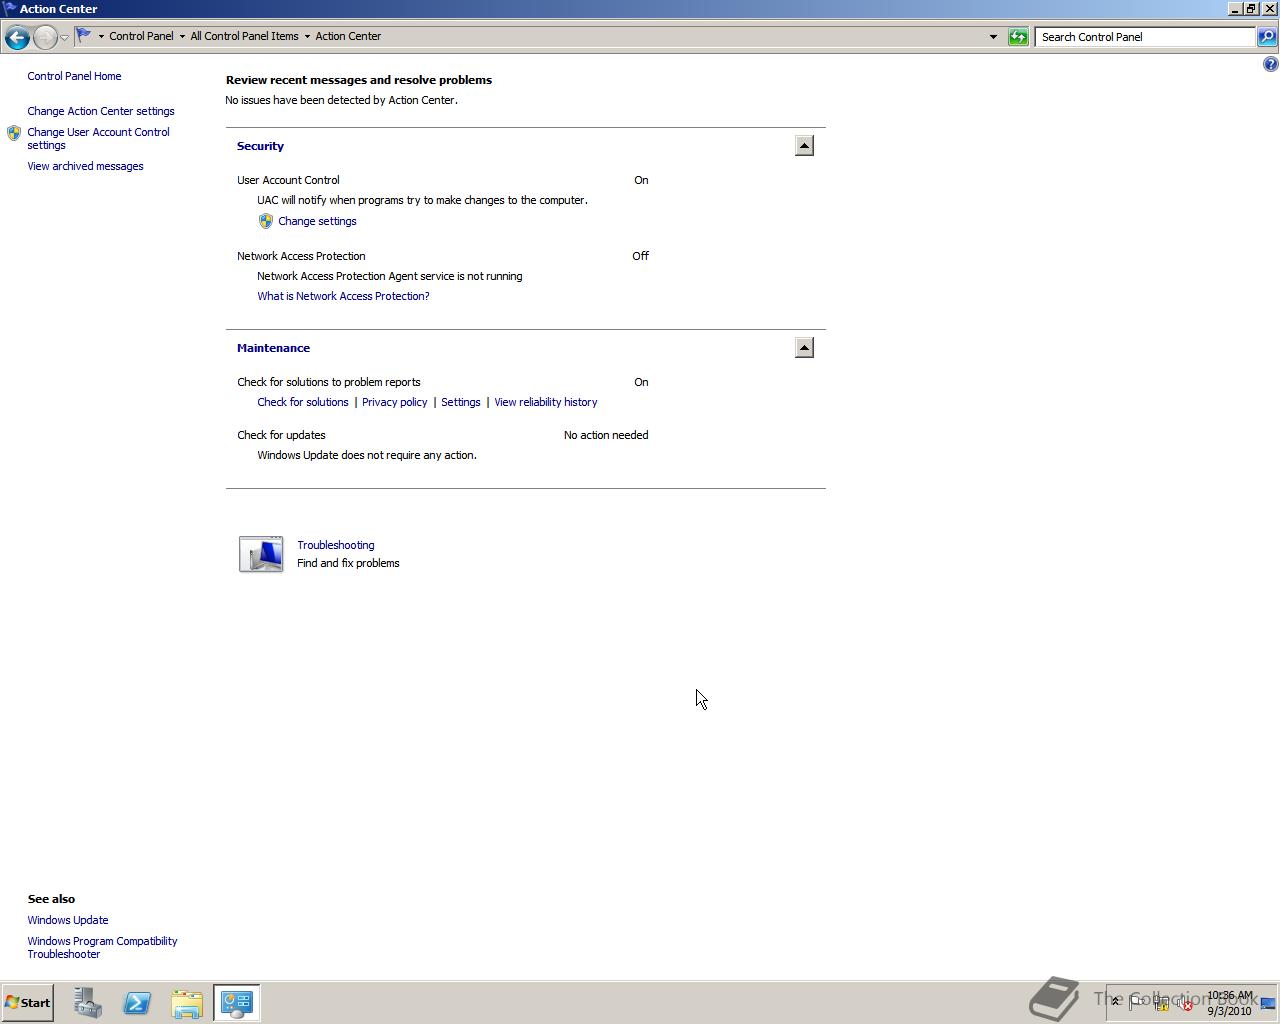This screenshot has width=1280, height=1024.
Task: Click the Back navigation arrow
Action: click(x=16, y=37)
